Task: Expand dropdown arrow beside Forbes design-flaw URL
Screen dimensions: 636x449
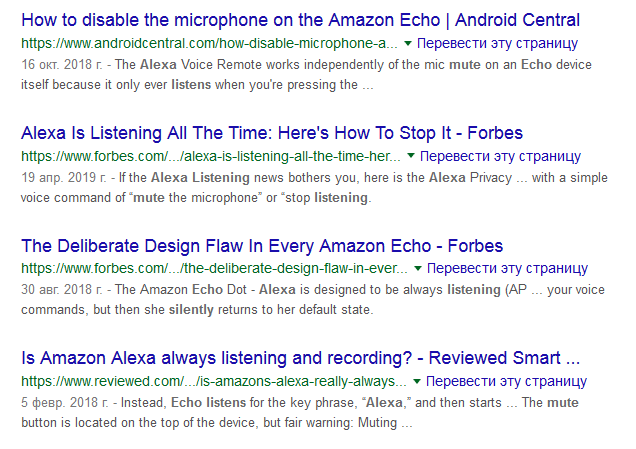Action: tap(418, 270)
